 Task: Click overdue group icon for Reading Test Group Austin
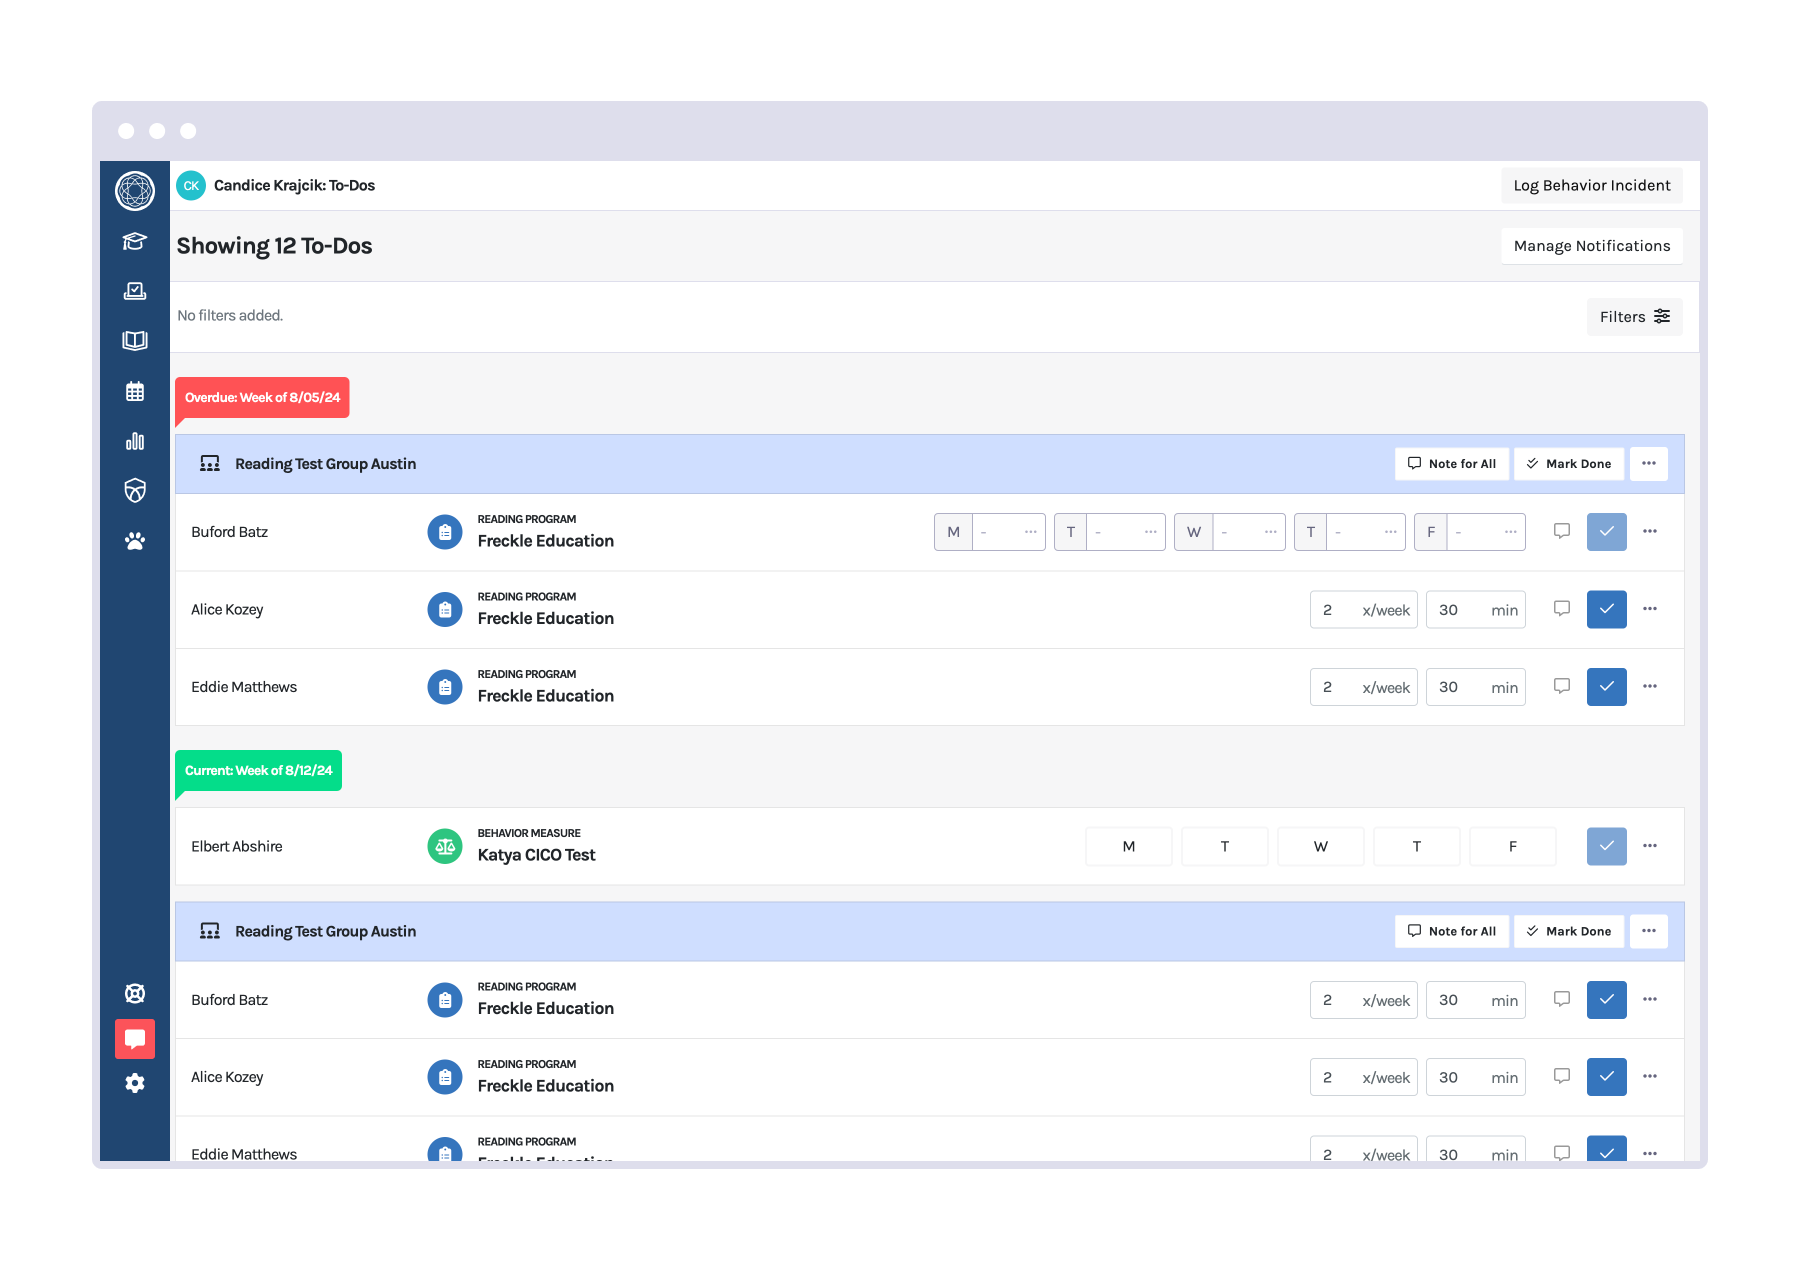210,464
